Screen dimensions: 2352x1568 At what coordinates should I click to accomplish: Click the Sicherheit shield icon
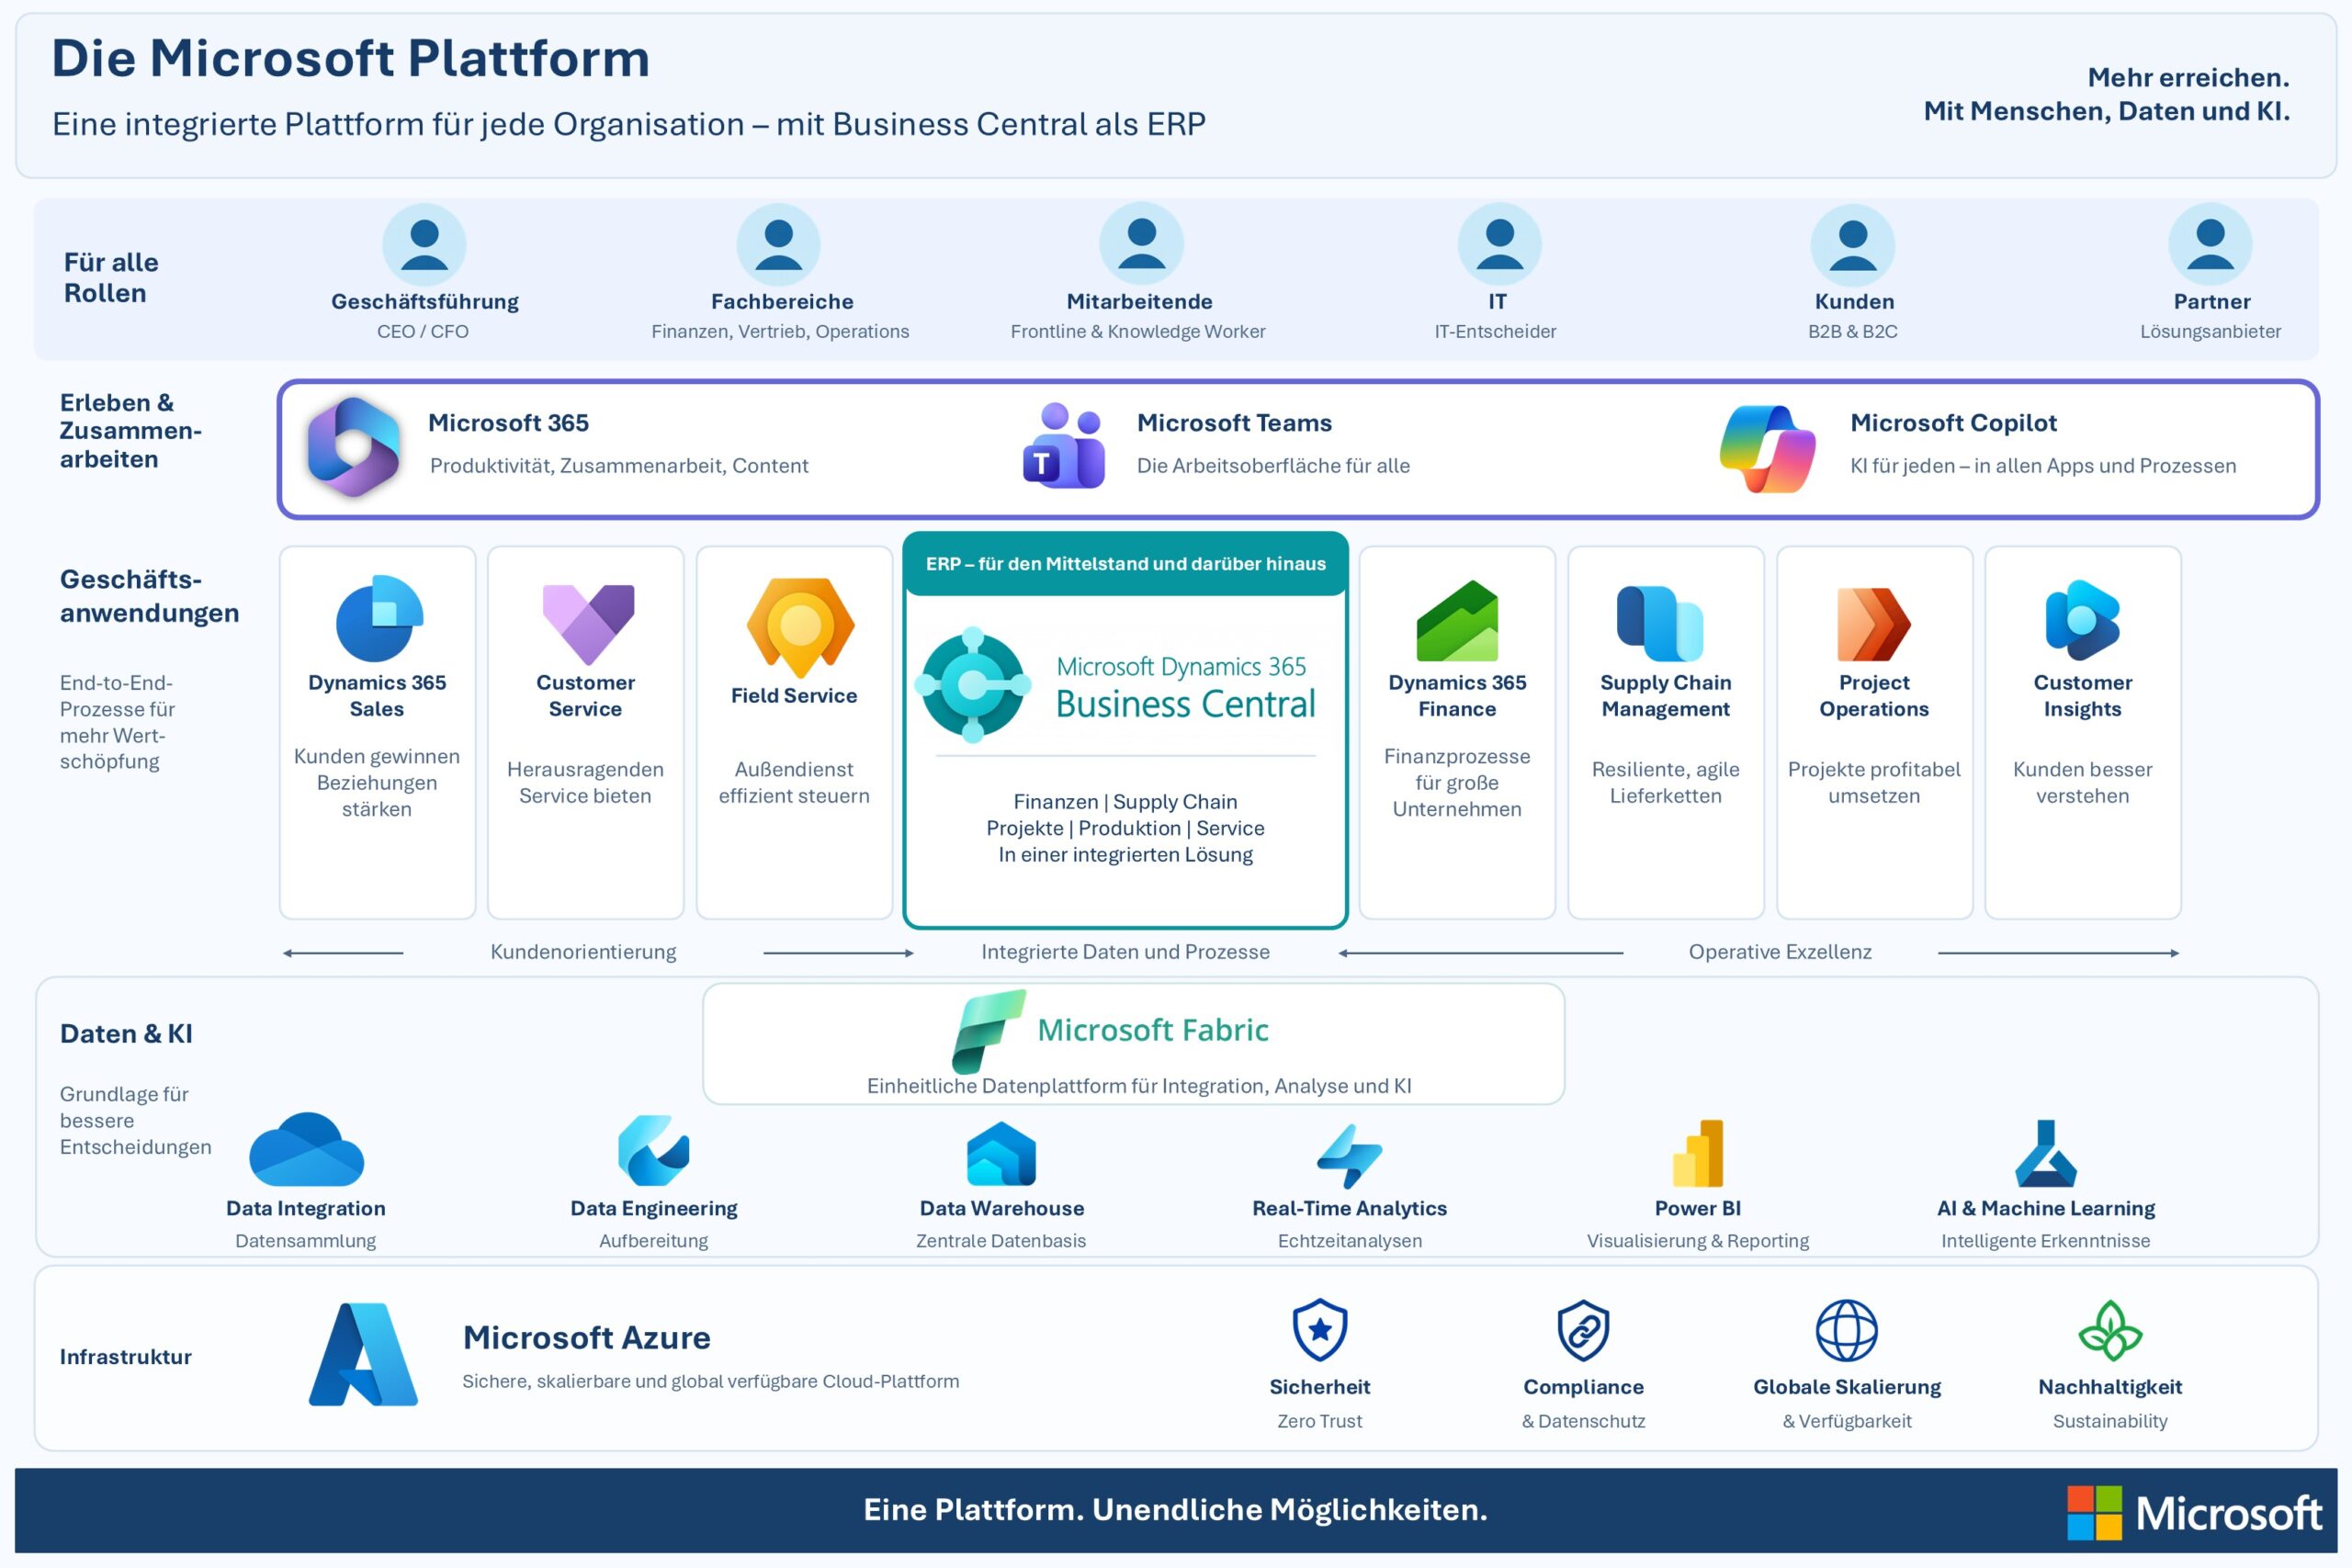1320,1330
